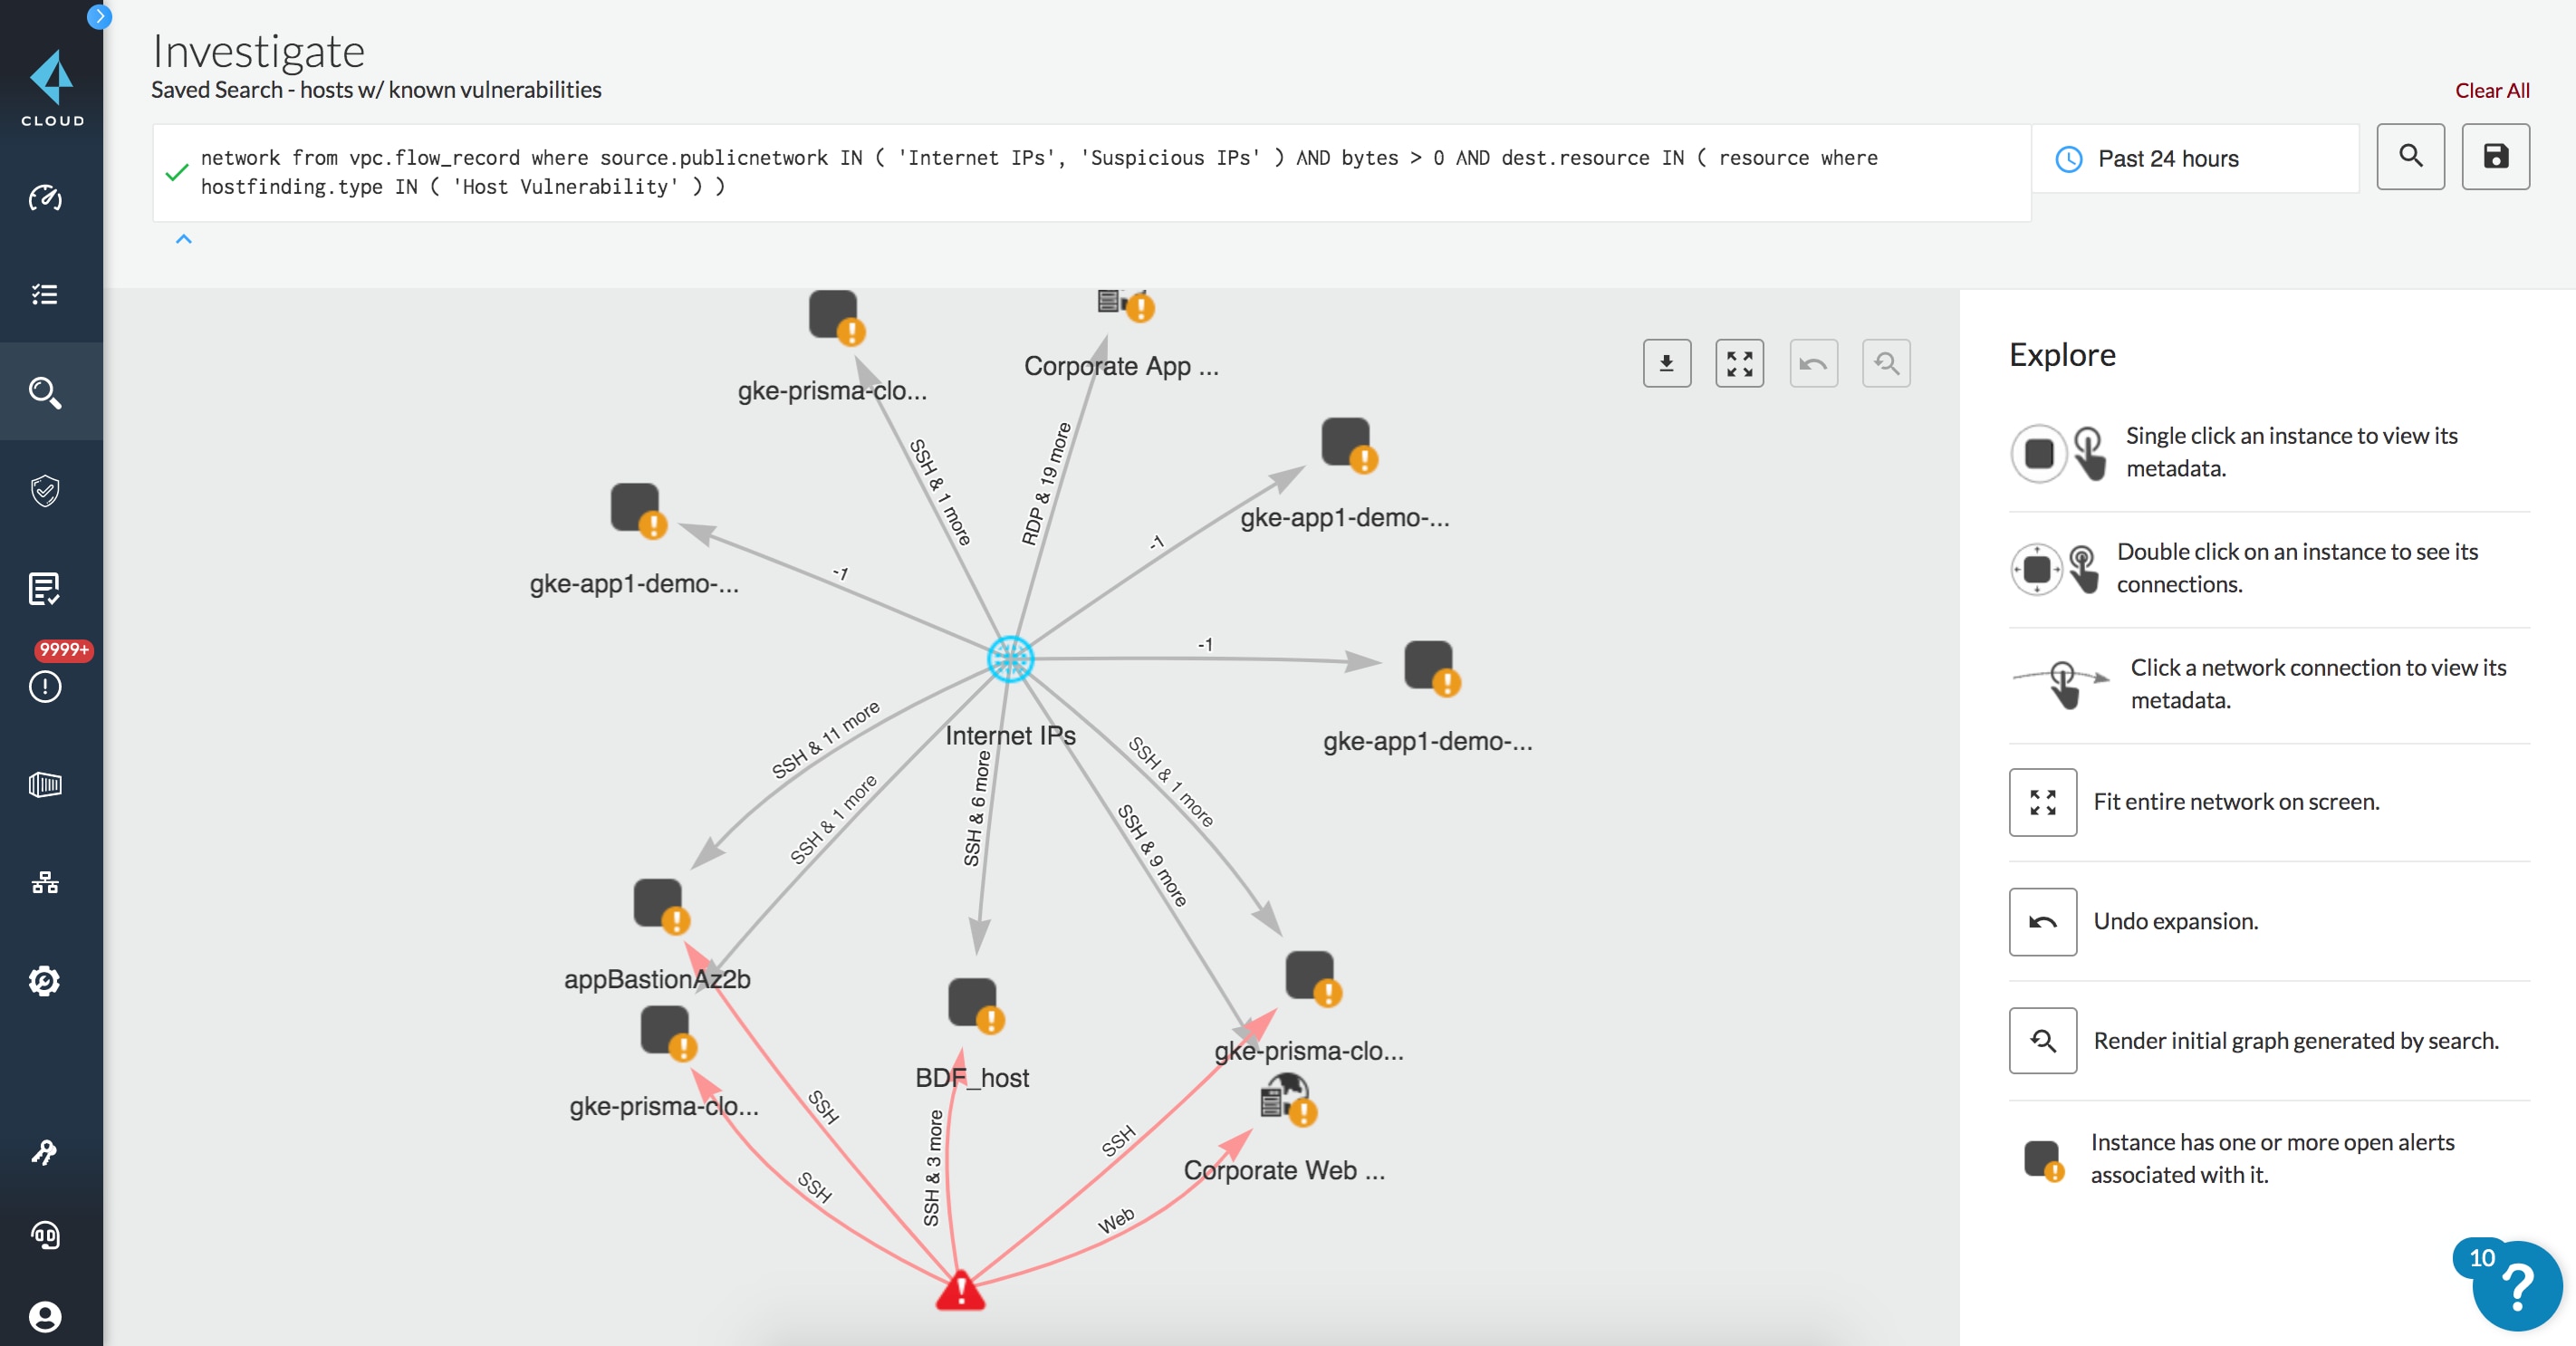
Task: Open the Compliance shield icon in sidebar
Action: pyautogui.click(x=45, y=491)
